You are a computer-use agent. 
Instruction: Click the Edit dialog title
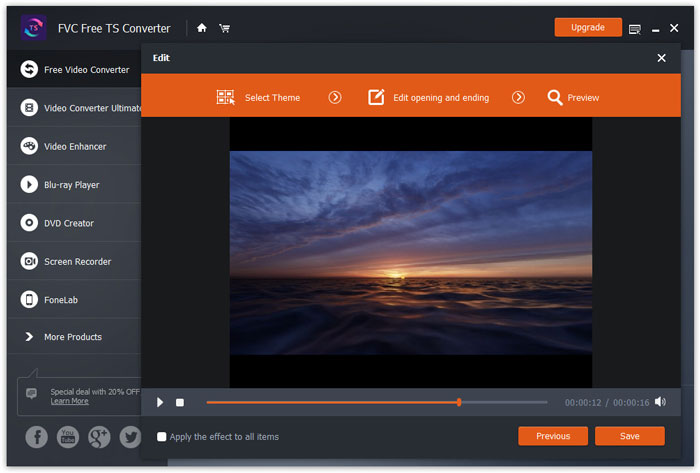pos(161,58)
